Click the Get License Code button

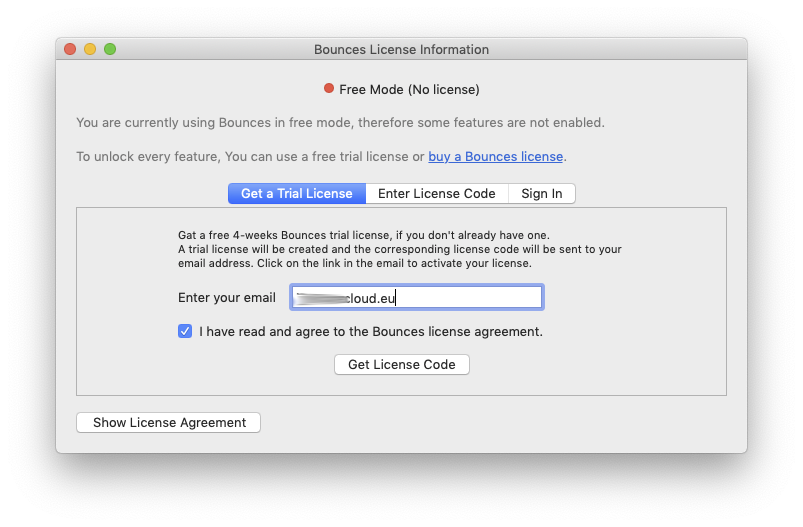tap(402, 365)
